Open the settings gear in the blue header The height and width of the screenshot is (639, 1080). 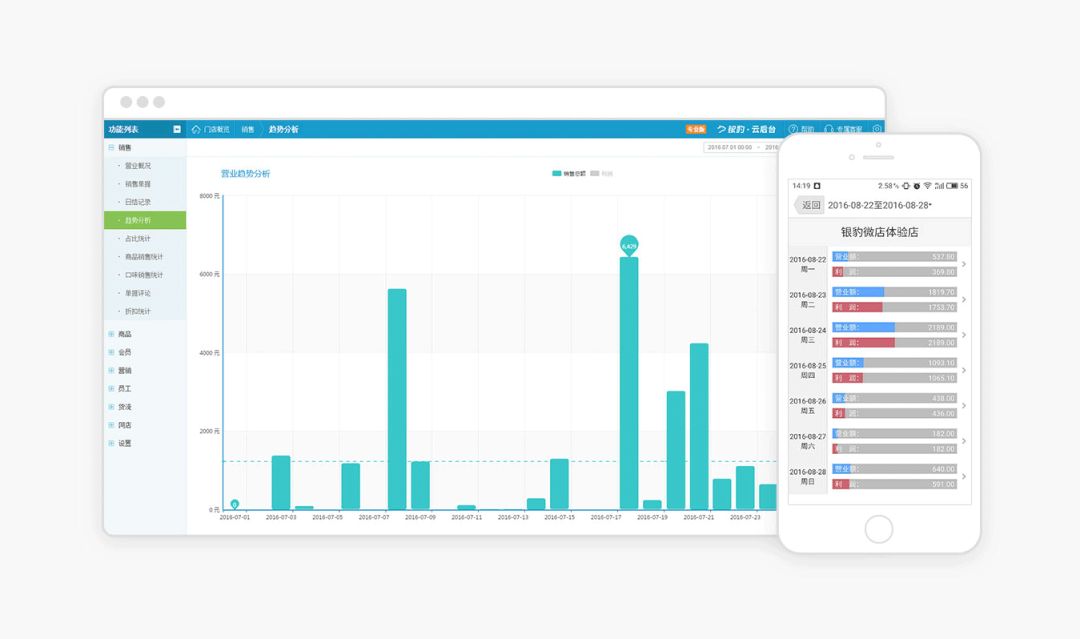tap(877, 129)
